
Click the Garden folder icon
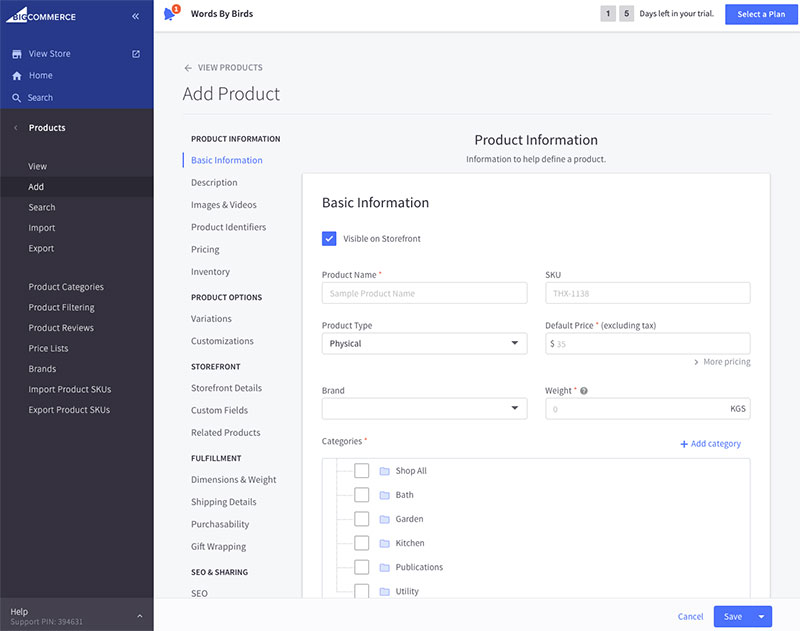(385, 519)
